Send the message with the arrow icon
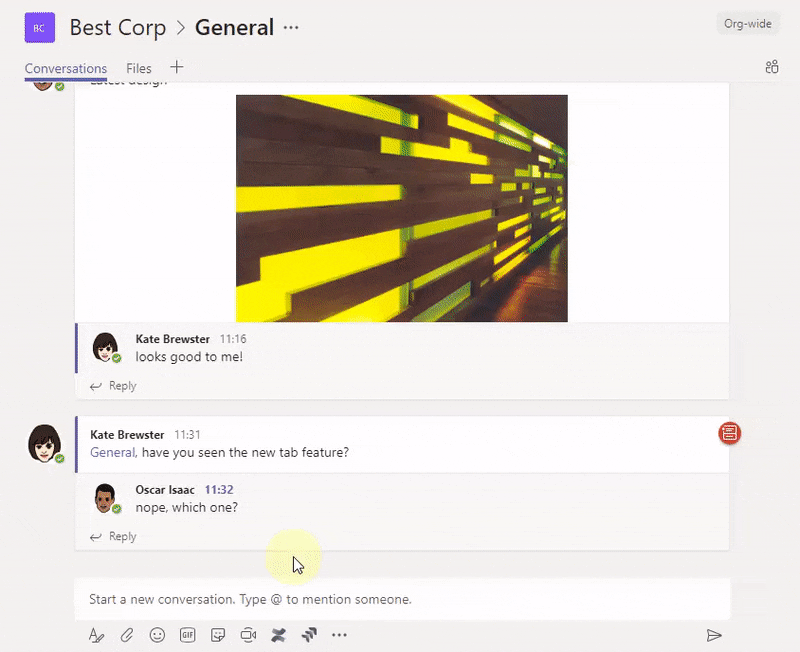 (x=714, y=634)
